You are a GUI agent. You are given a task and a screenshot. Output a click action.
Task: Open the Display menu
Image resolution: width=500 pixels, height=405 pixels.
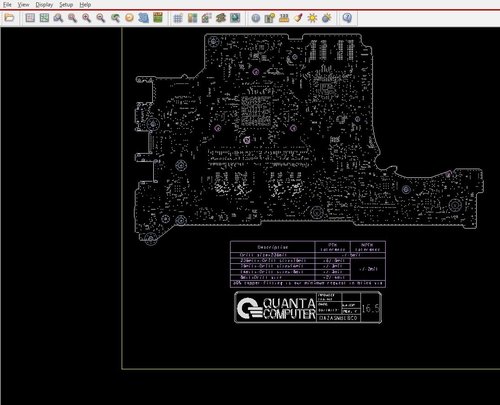44,5
